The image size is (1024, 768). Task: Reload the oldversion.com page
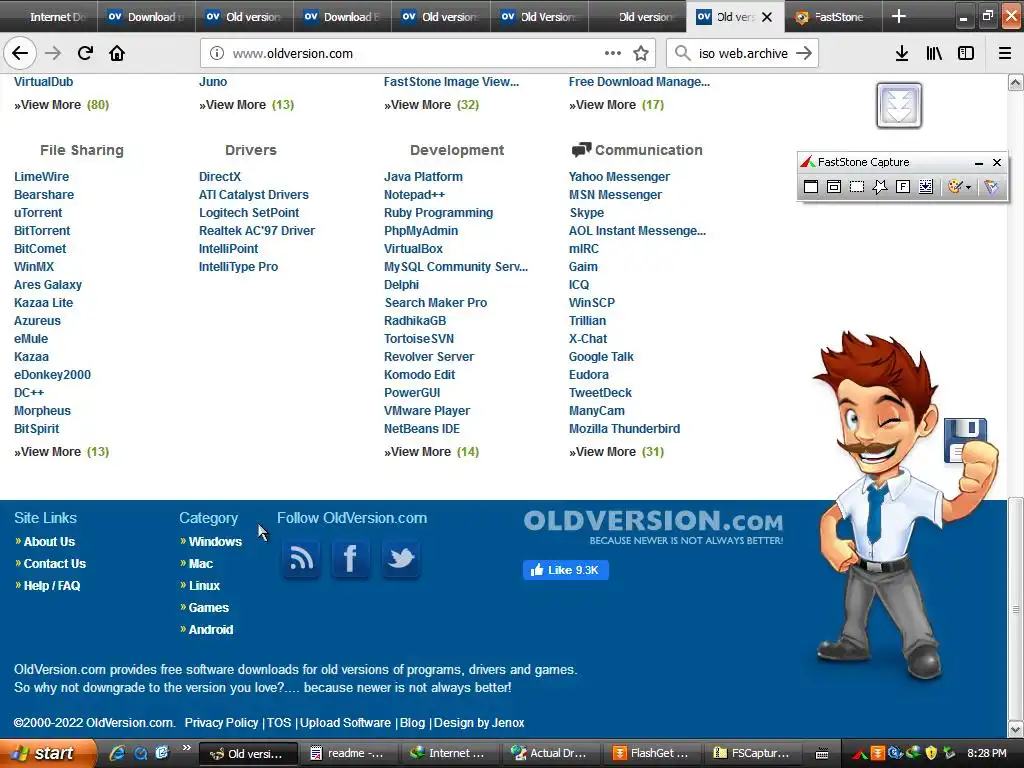[85, 53]
